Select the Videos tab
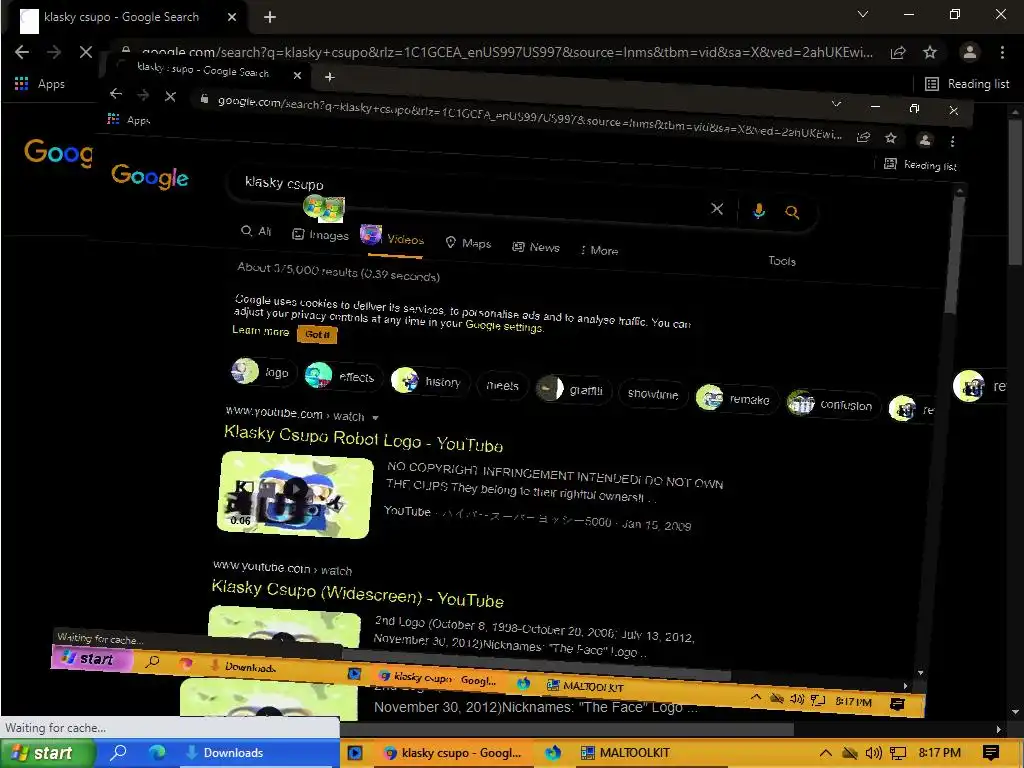The height and width of the screenshot is (768, 1024). [392, 238]
